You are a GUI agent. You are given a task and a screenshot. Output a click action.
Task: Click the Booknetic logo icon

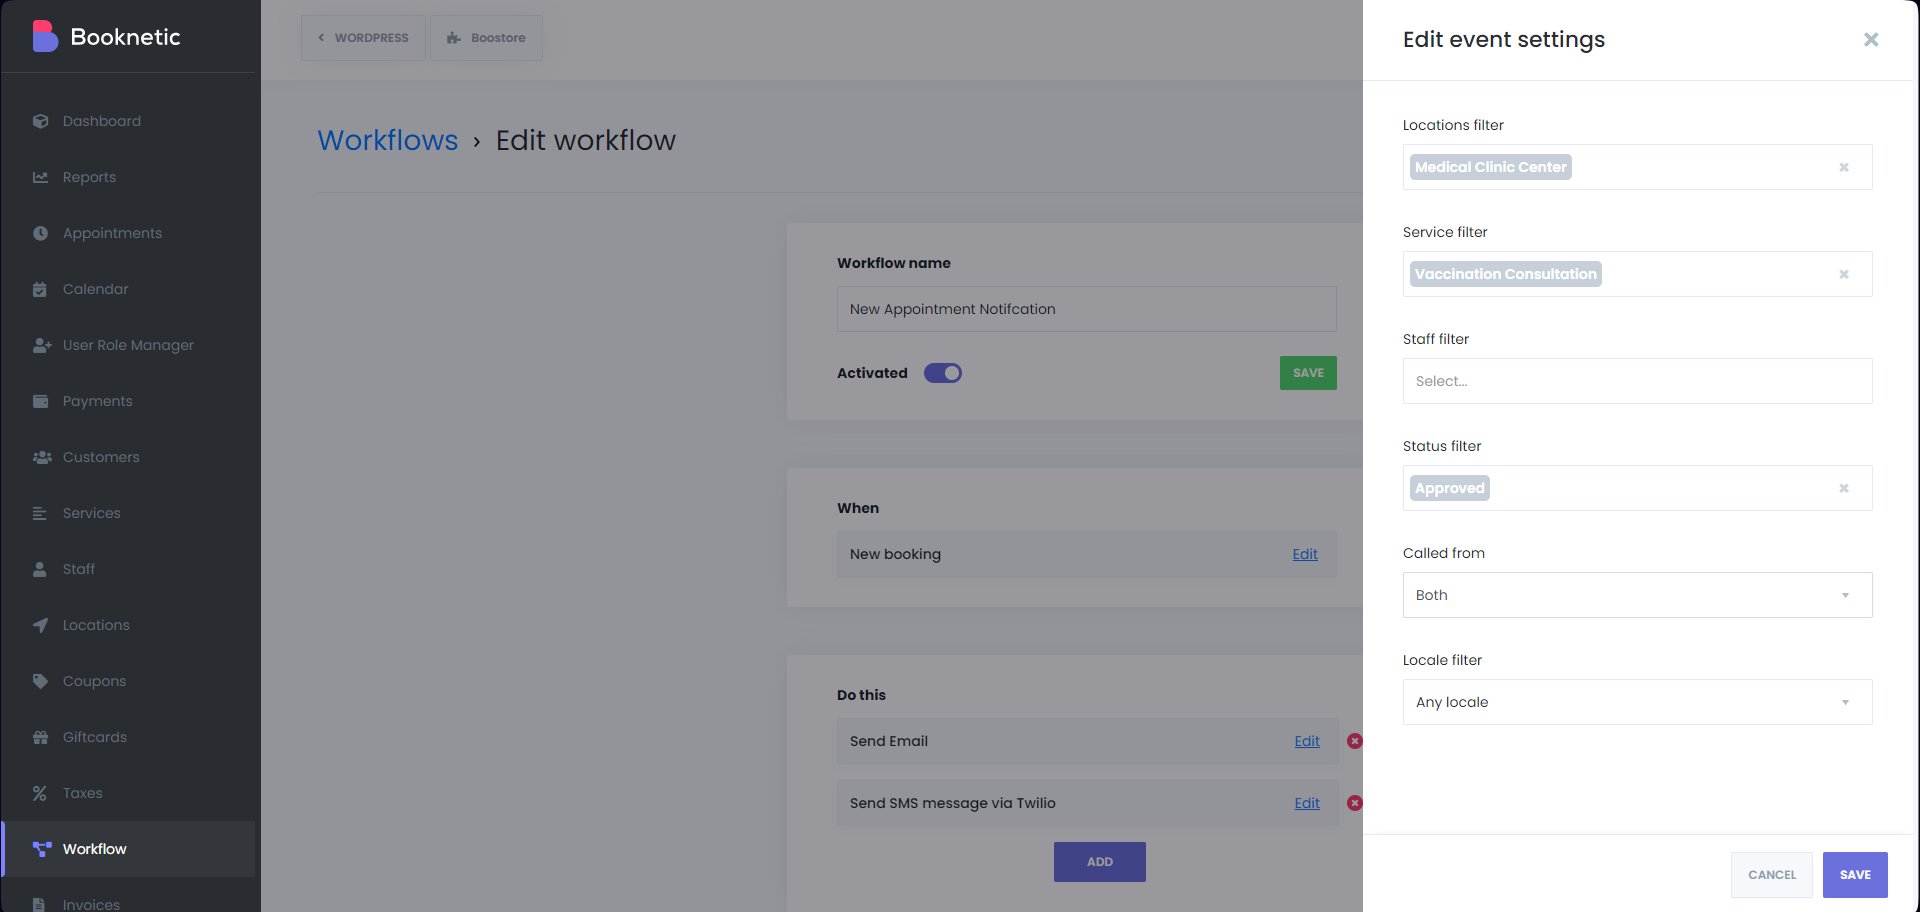(45, 36)
